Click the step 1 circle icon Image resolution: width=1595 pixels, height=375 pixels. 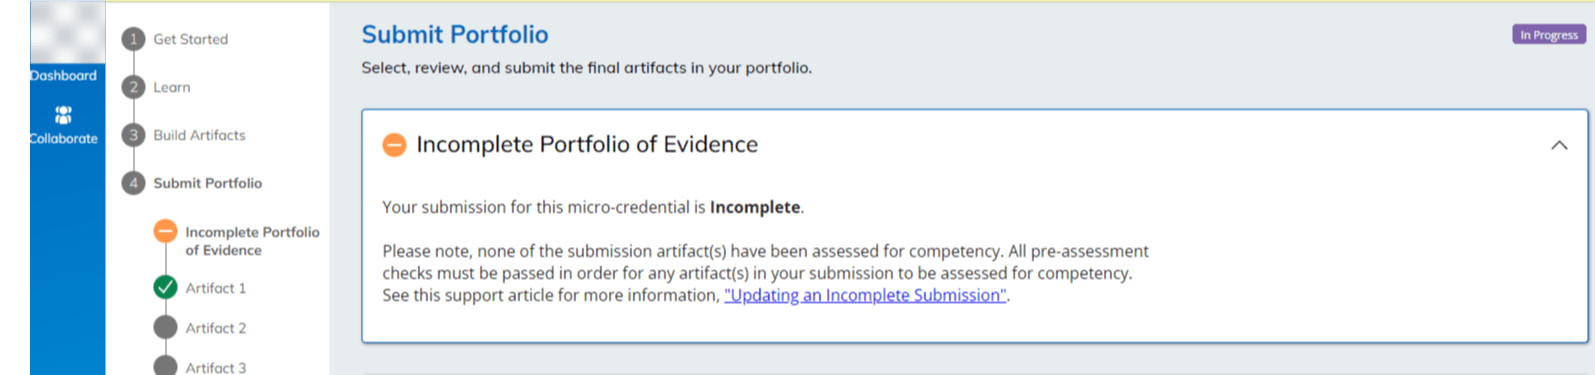[134, 39]
